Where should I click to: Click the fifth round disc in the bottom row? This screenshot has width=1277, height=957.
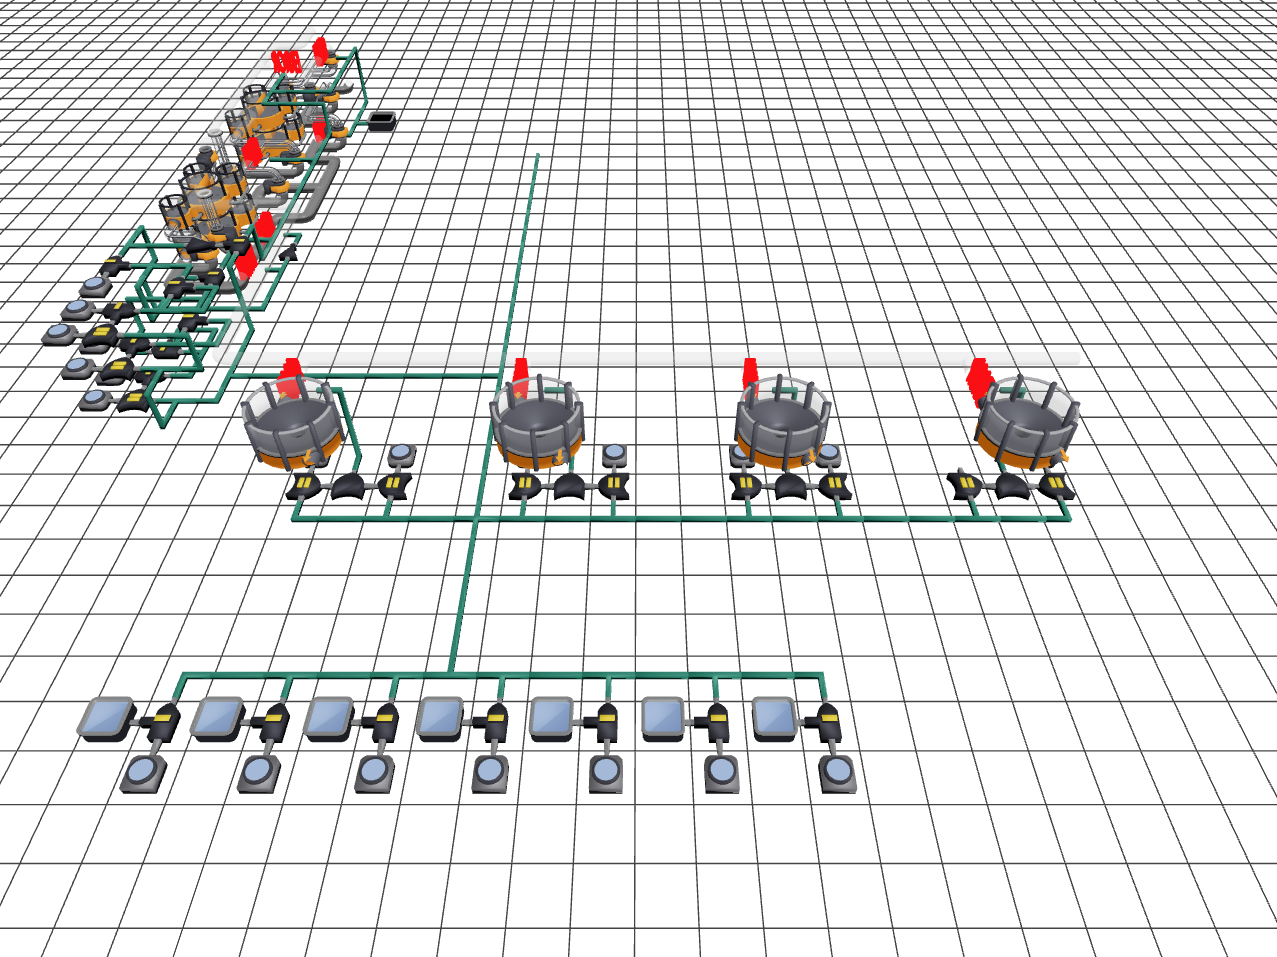606,774
